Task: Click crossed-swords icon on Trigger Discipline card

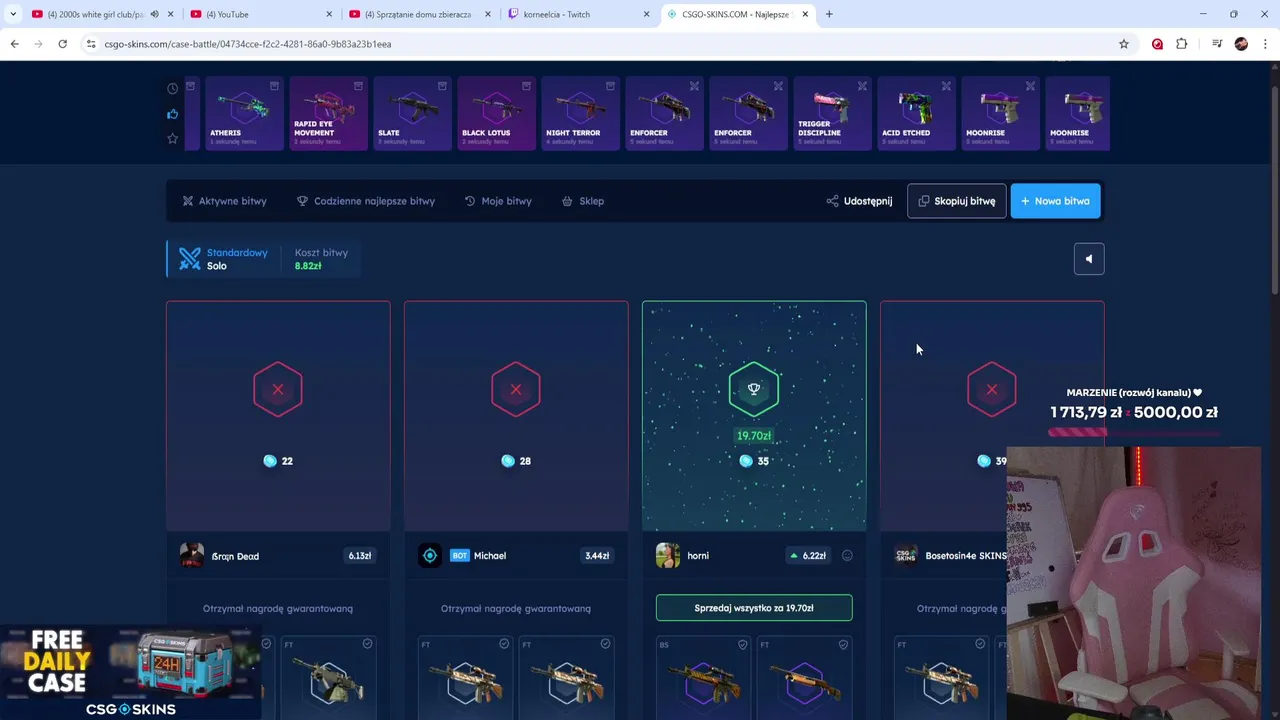Action: [862, 86]
